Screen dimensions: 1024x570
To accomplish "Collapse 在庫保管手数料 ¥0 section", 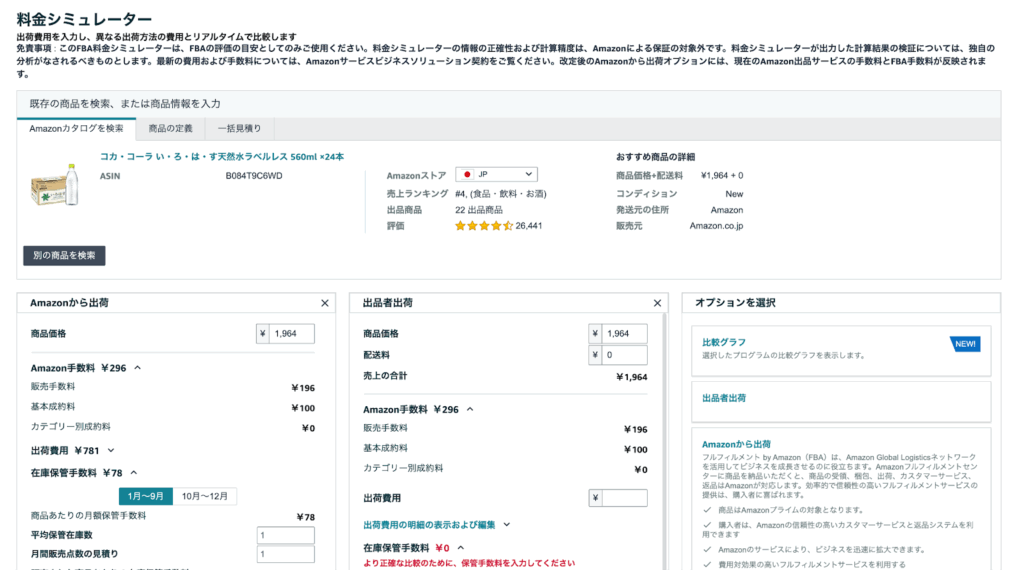I will click(461, 548).
